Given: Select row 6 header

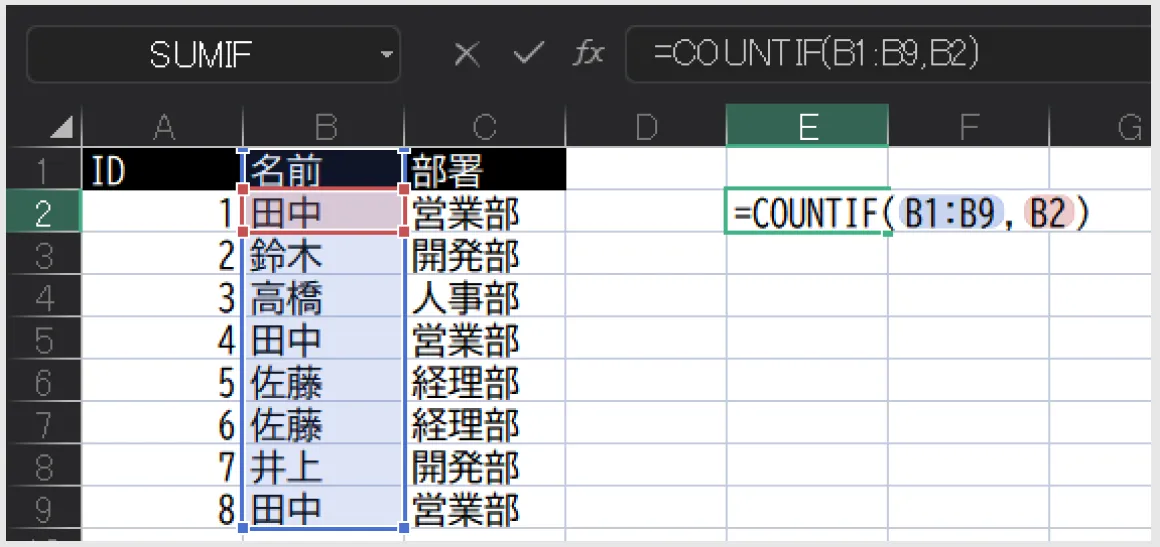Looking at the screenshot, I should coord(43,381).
